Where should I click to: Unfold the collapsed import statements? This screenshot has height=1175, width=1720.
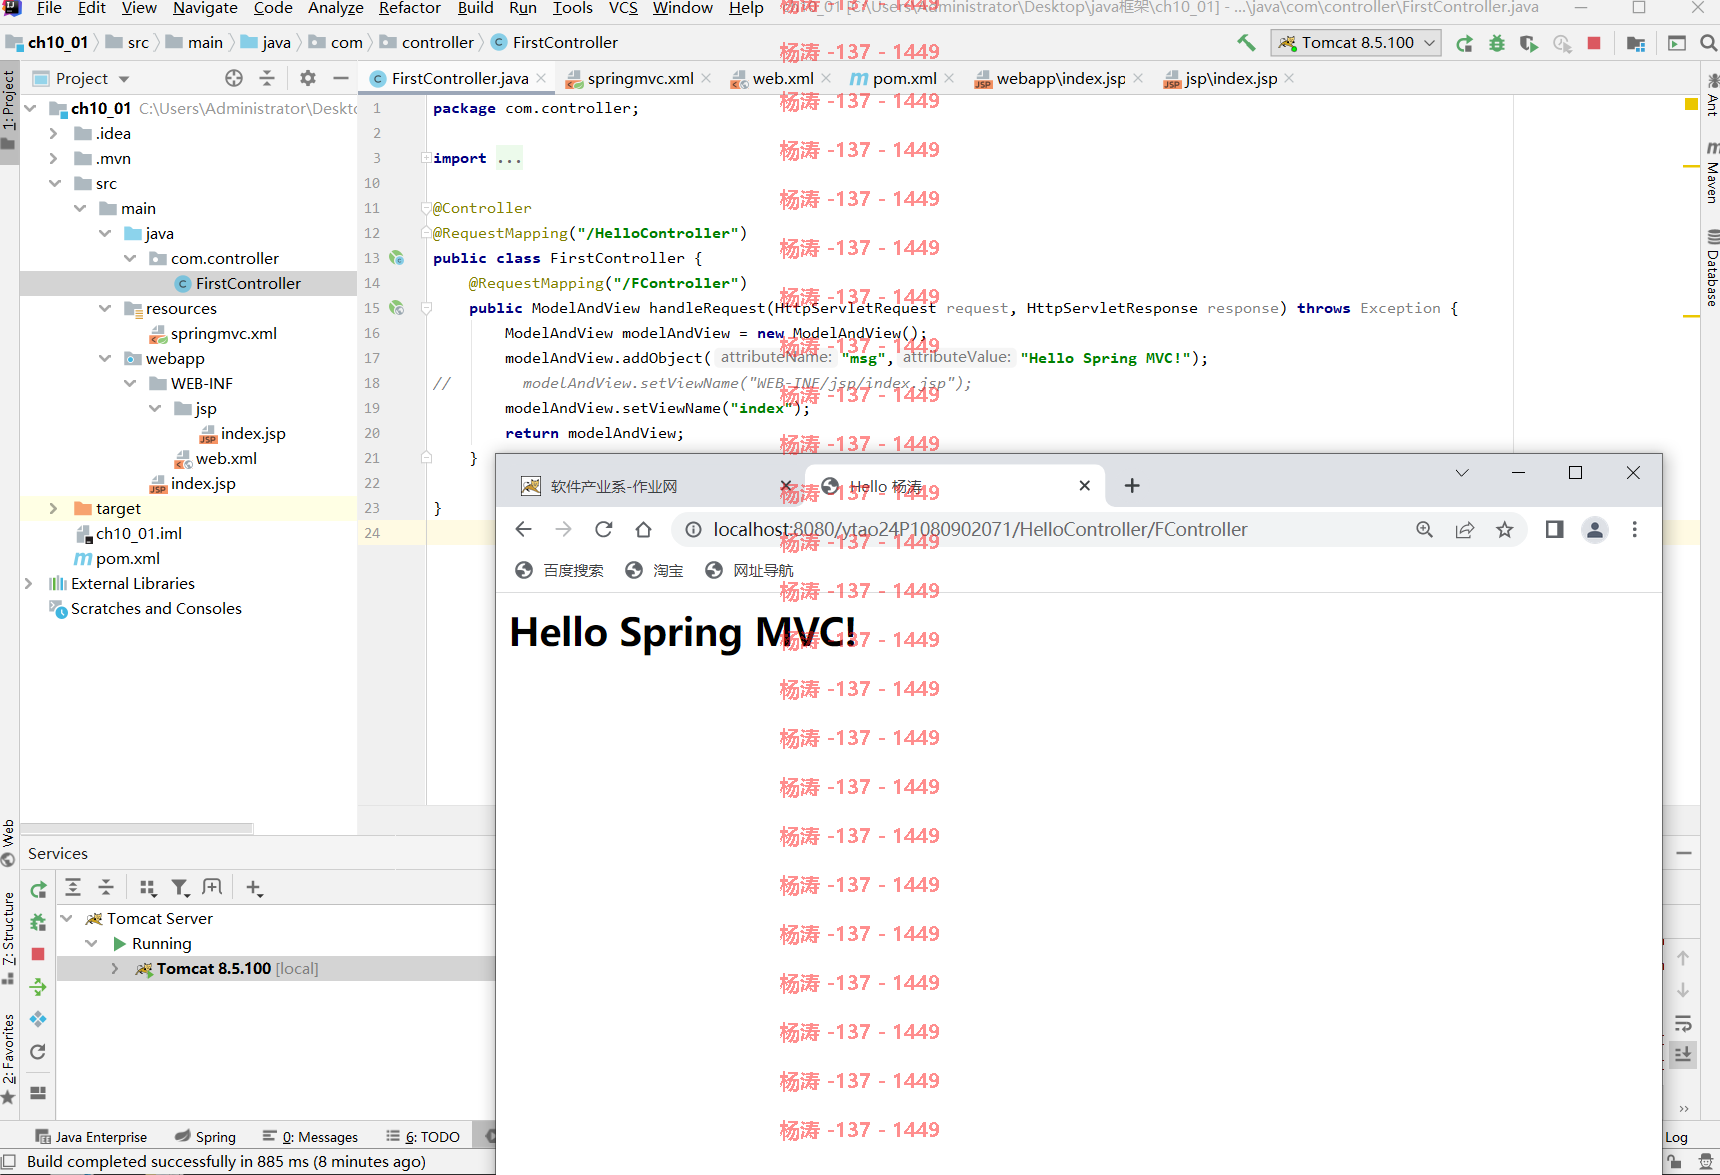tap(426, 158)
